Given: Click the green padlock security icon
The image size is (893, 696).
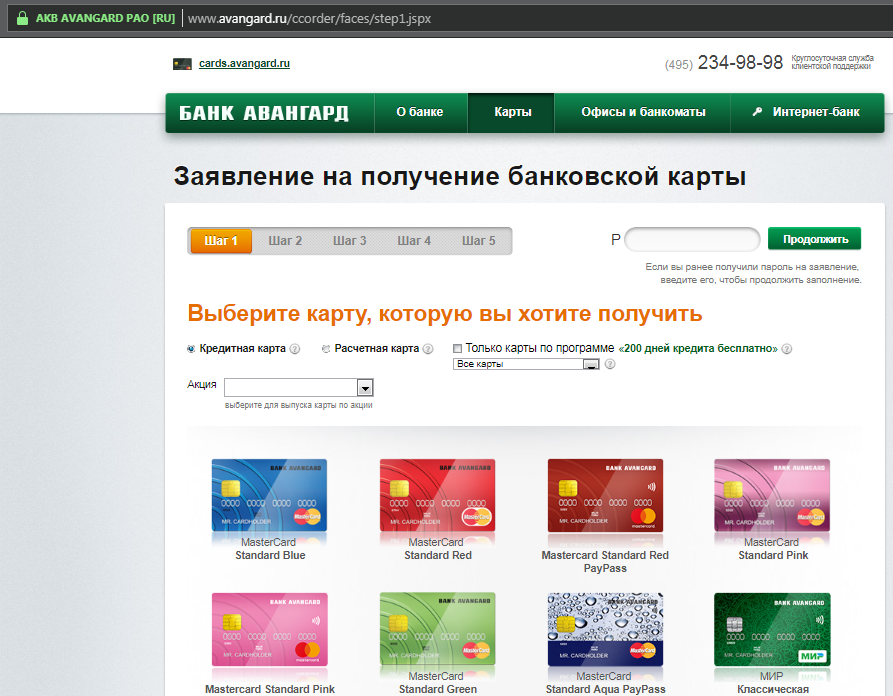Looking at the screenshot, I should click(x=22, y=18).
